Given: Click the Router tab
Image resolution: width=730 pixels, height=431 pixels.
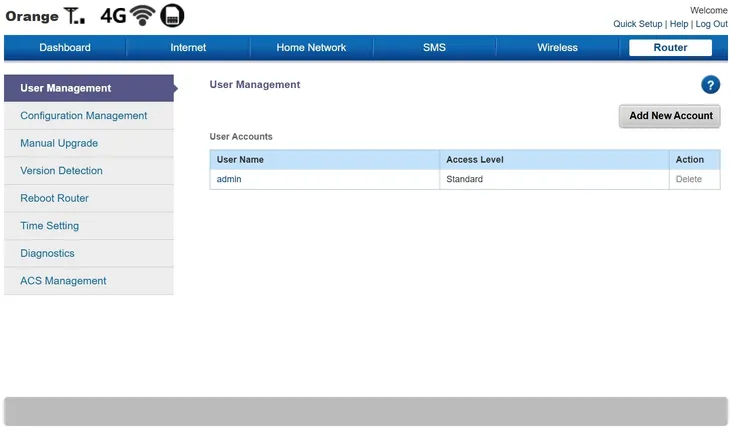Looking at the screenshot, I should click(x=670, y=48).
